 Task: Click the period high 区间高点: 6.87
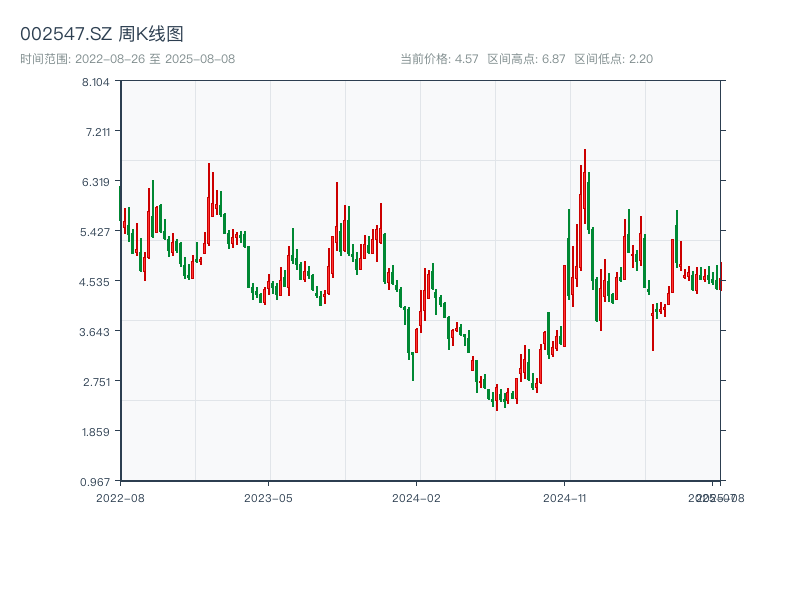tap(527, 59)
